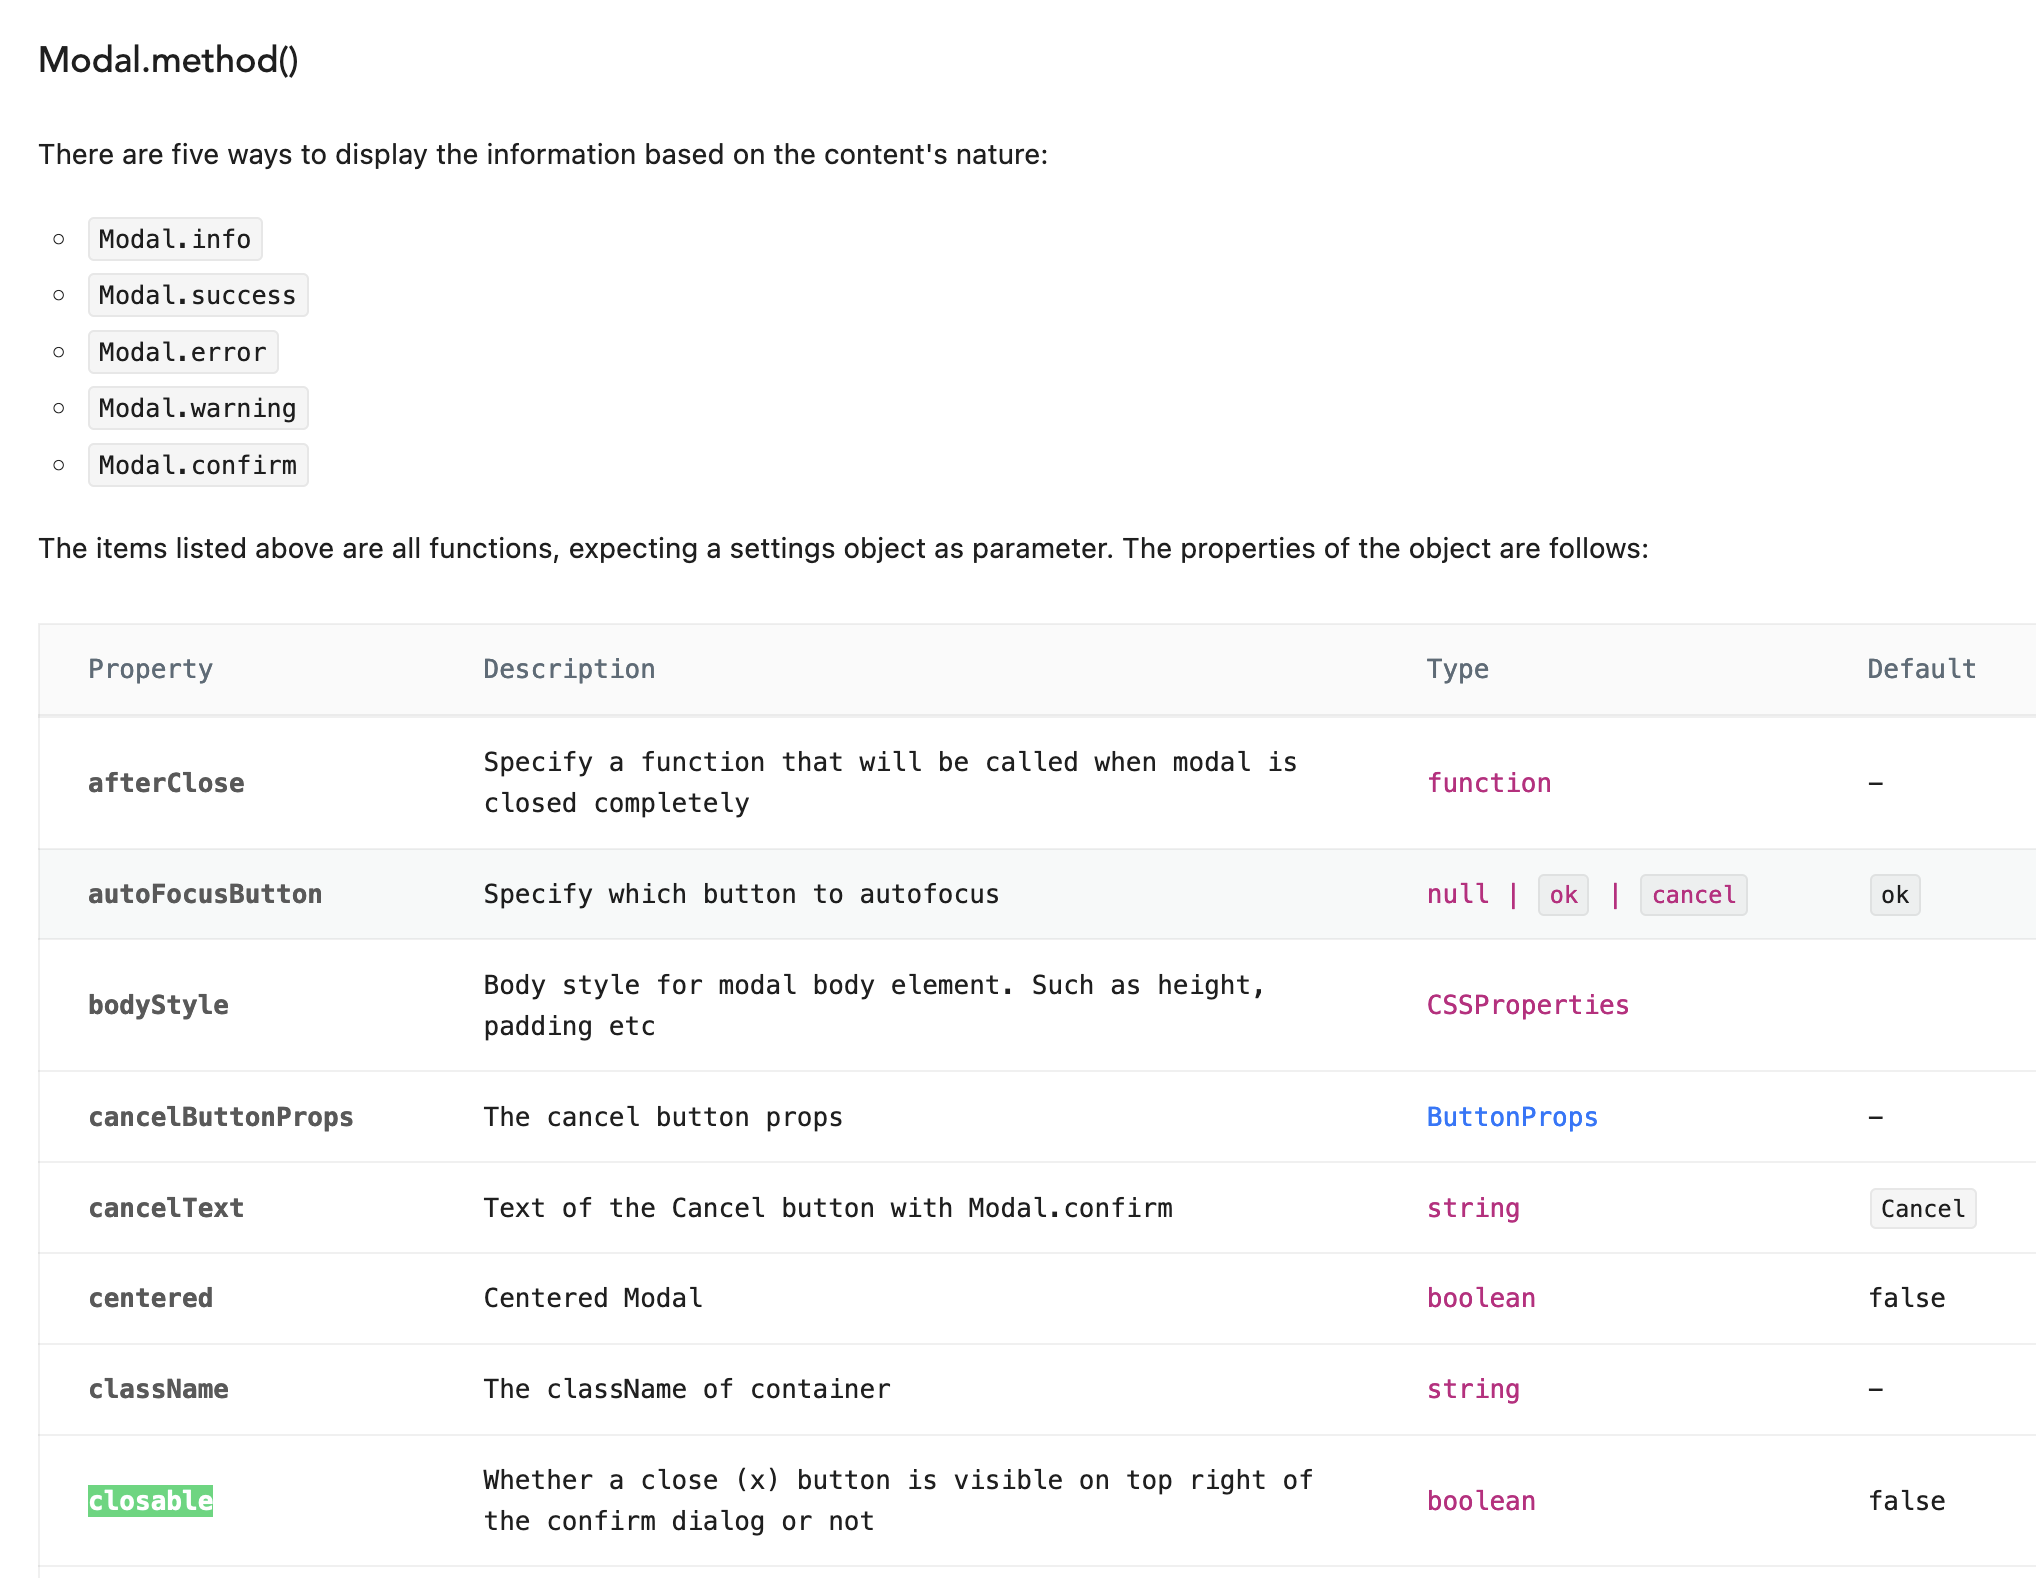Click the highlighted closable property name
2036x1578 pixels.
150,1500
